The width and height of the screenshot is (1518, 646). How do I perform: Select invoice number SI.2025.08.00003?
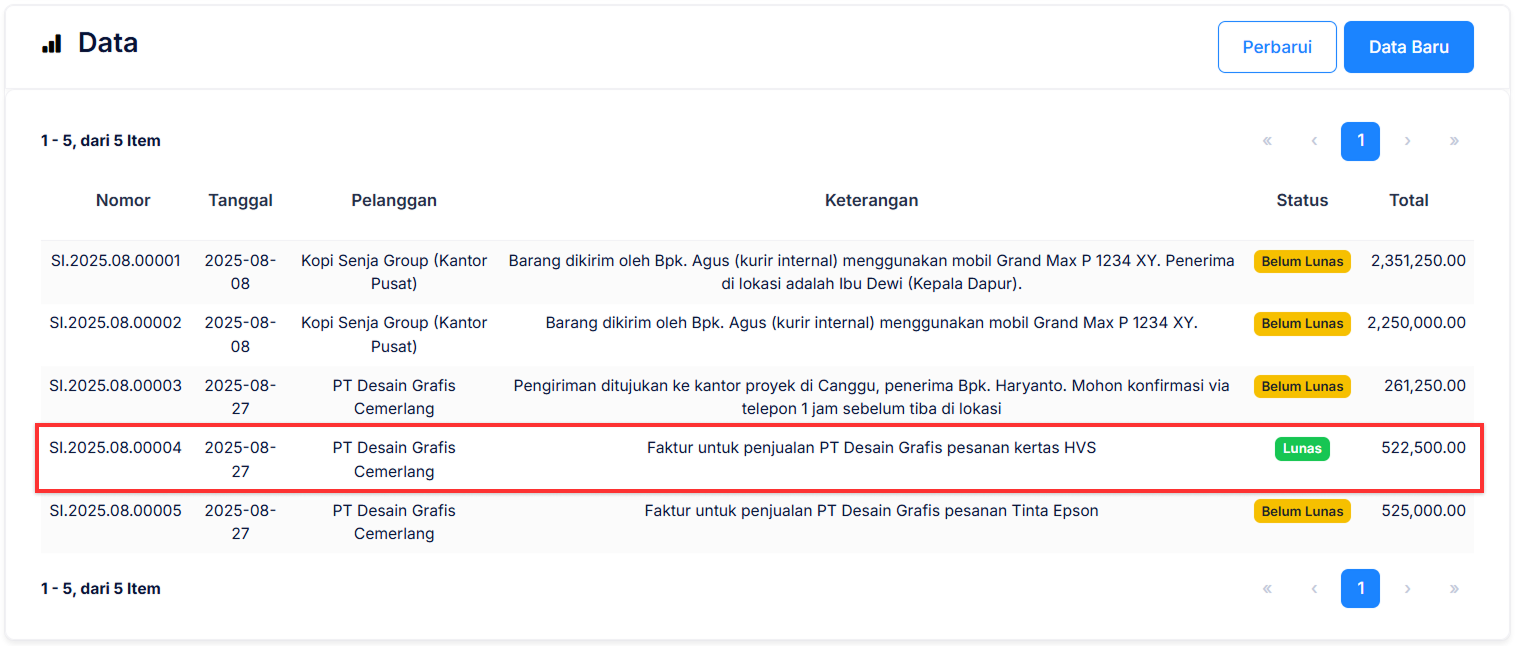[116, 386]
